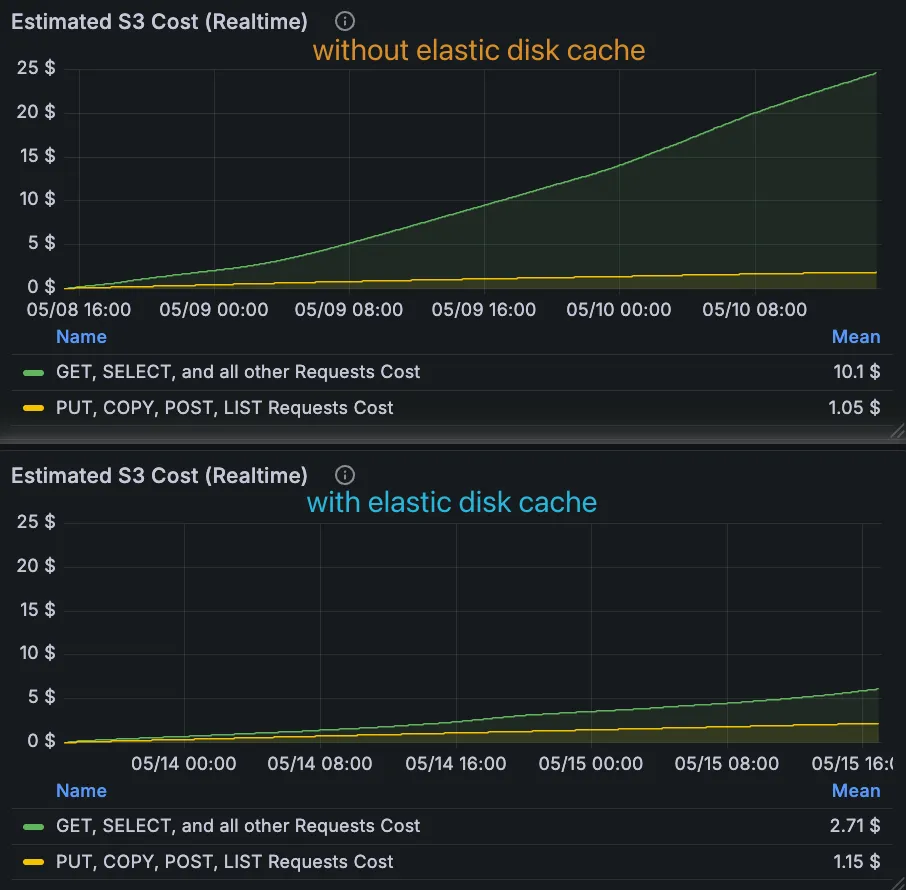Toggle GET, SELECT series with 10.1 $ mean

238,372
